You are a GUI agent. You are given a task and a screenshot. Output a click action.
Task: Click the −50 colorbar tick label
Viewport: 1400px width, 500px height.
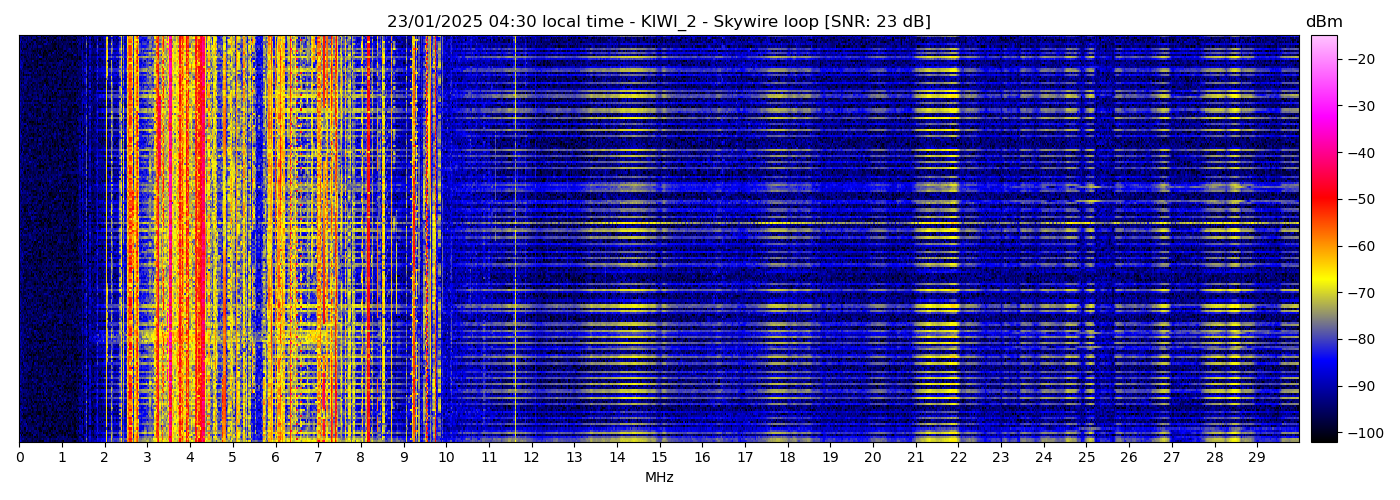tap(1360, 199)
